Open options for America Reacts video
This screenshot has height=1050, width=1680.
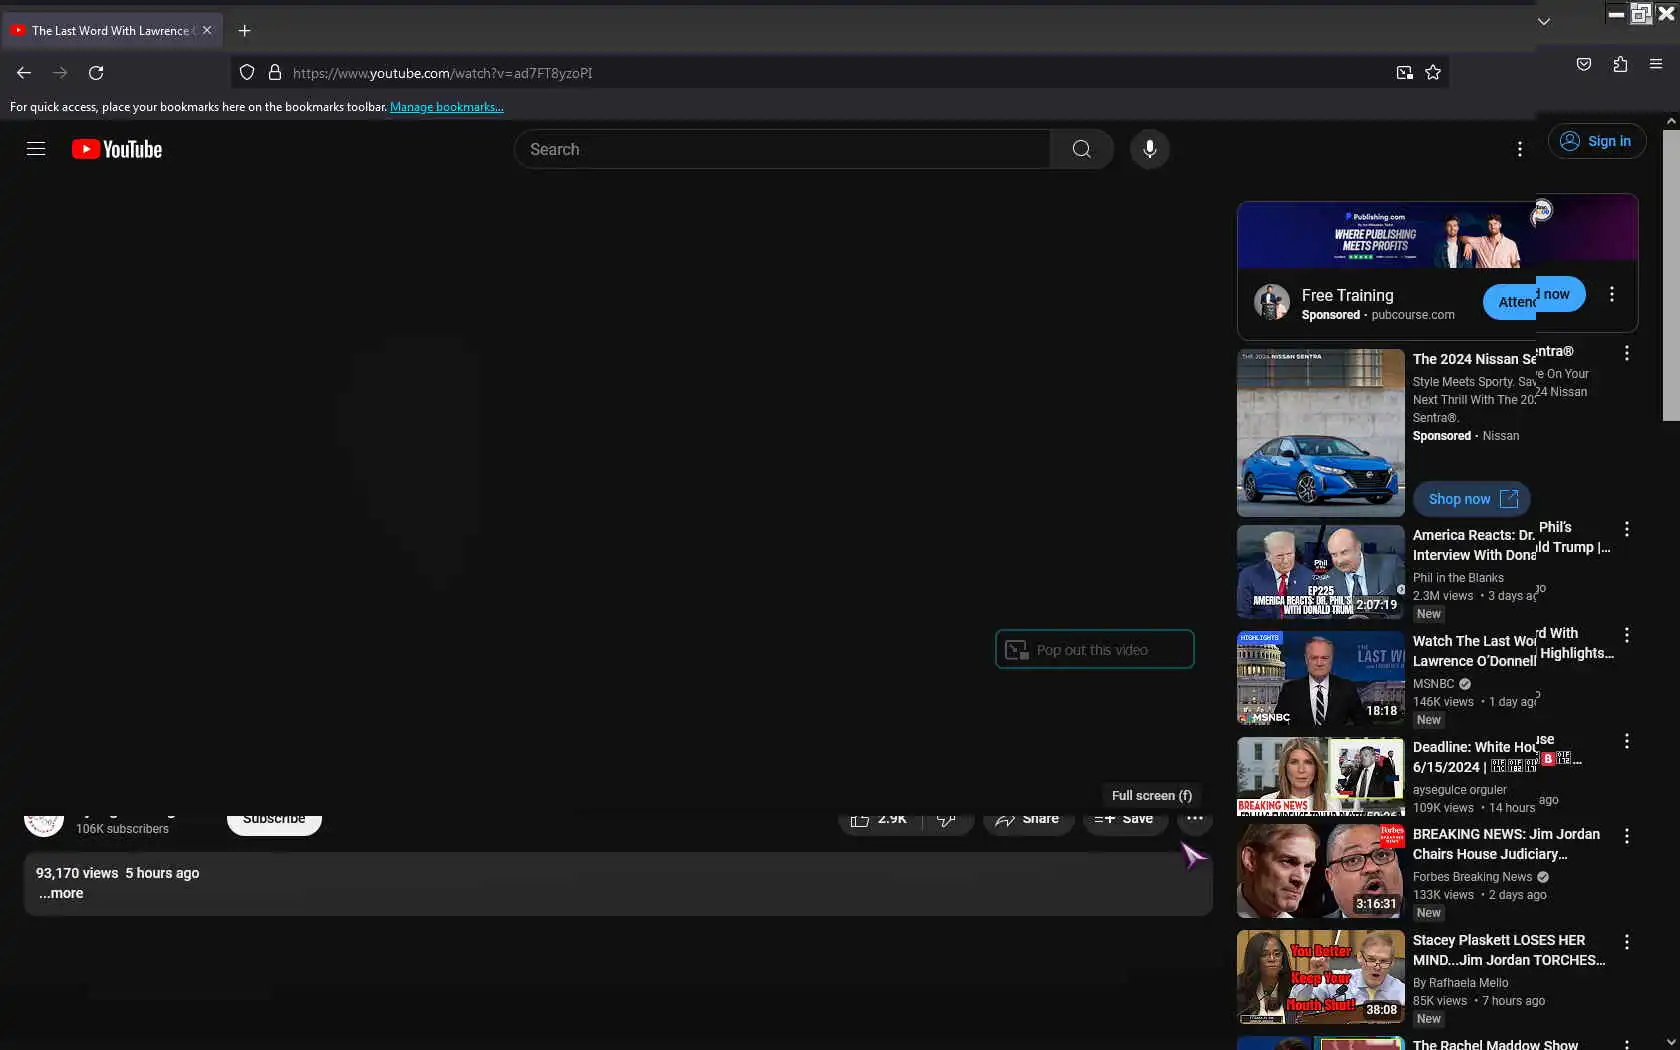tap(1627, 529)
